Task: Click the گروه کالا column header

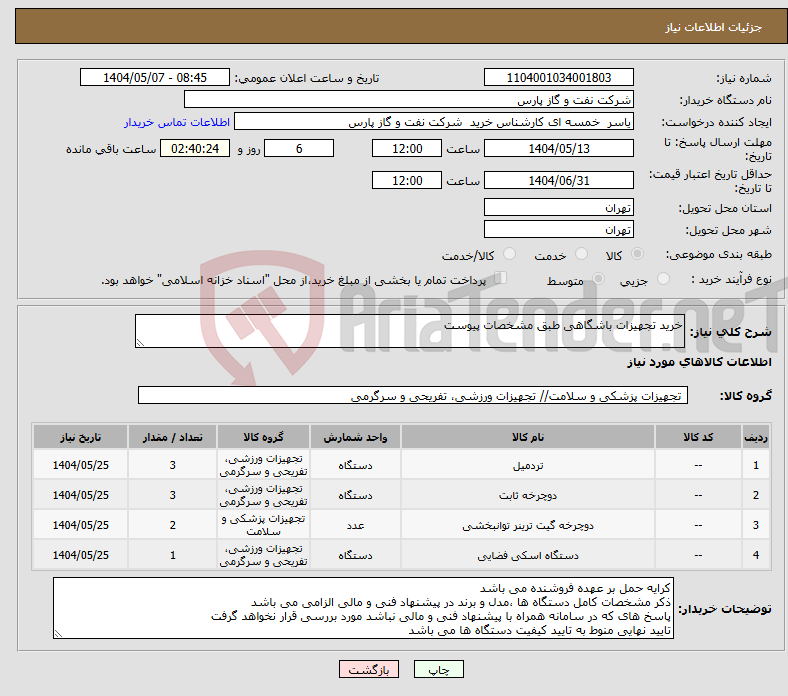Action: pos(263,437)
